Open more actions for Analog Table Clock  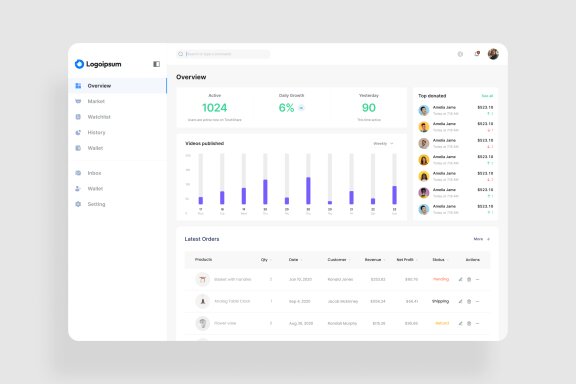478,301
